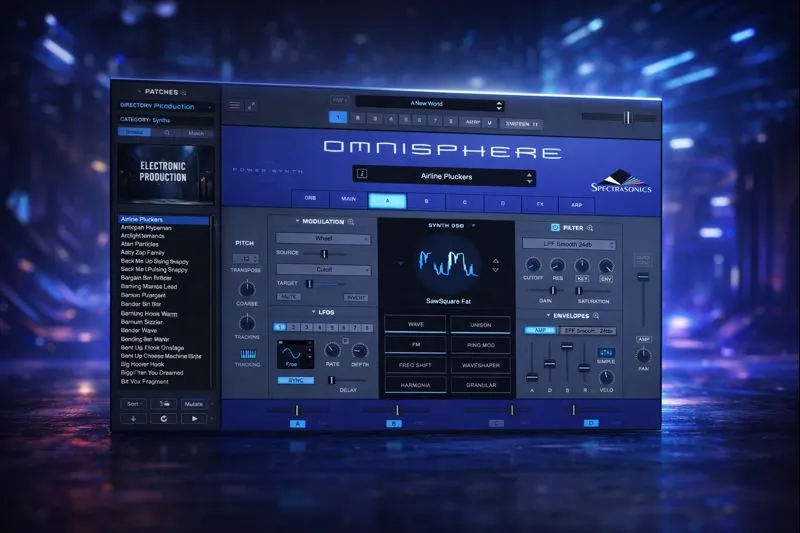Click the RING MOD button
Viewport: 800px width, 533px height.
tap(481, 345)
